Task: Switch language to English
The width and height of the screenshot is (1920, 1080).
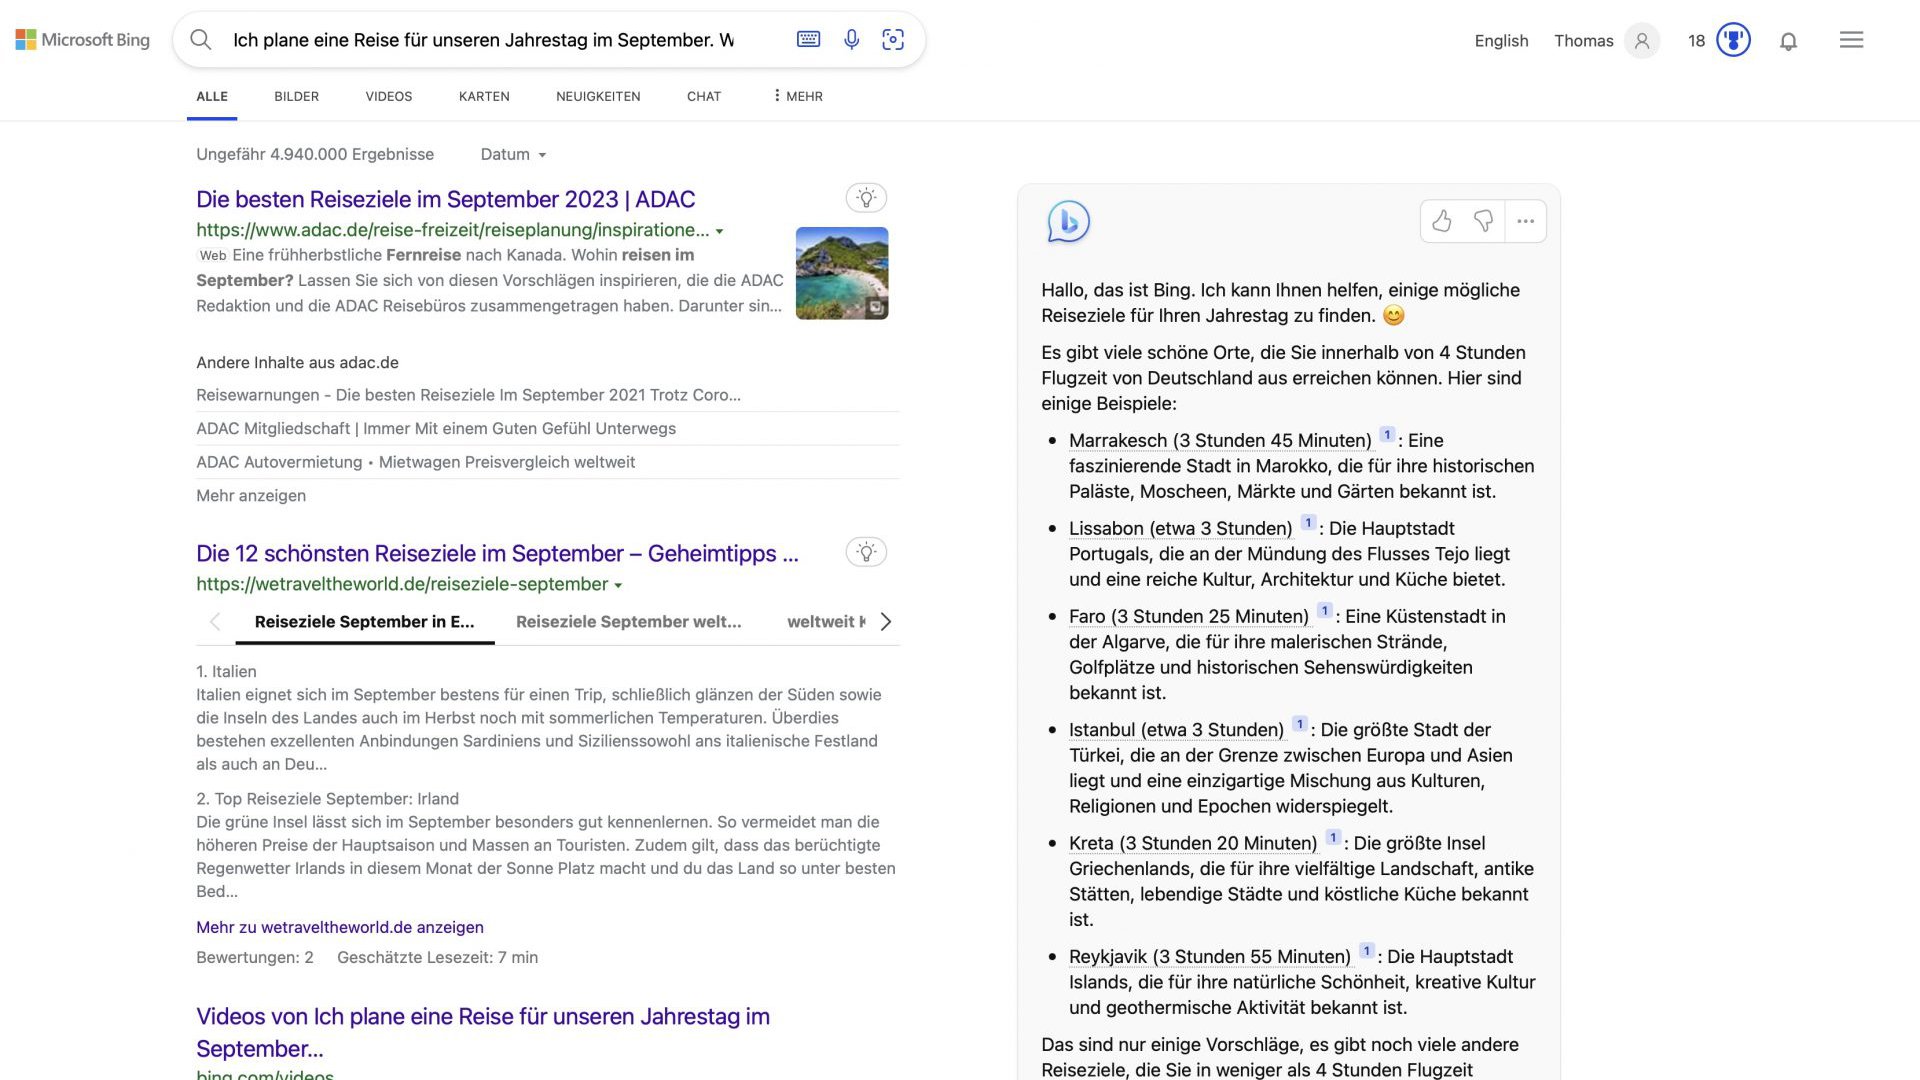Action: 1501,41
